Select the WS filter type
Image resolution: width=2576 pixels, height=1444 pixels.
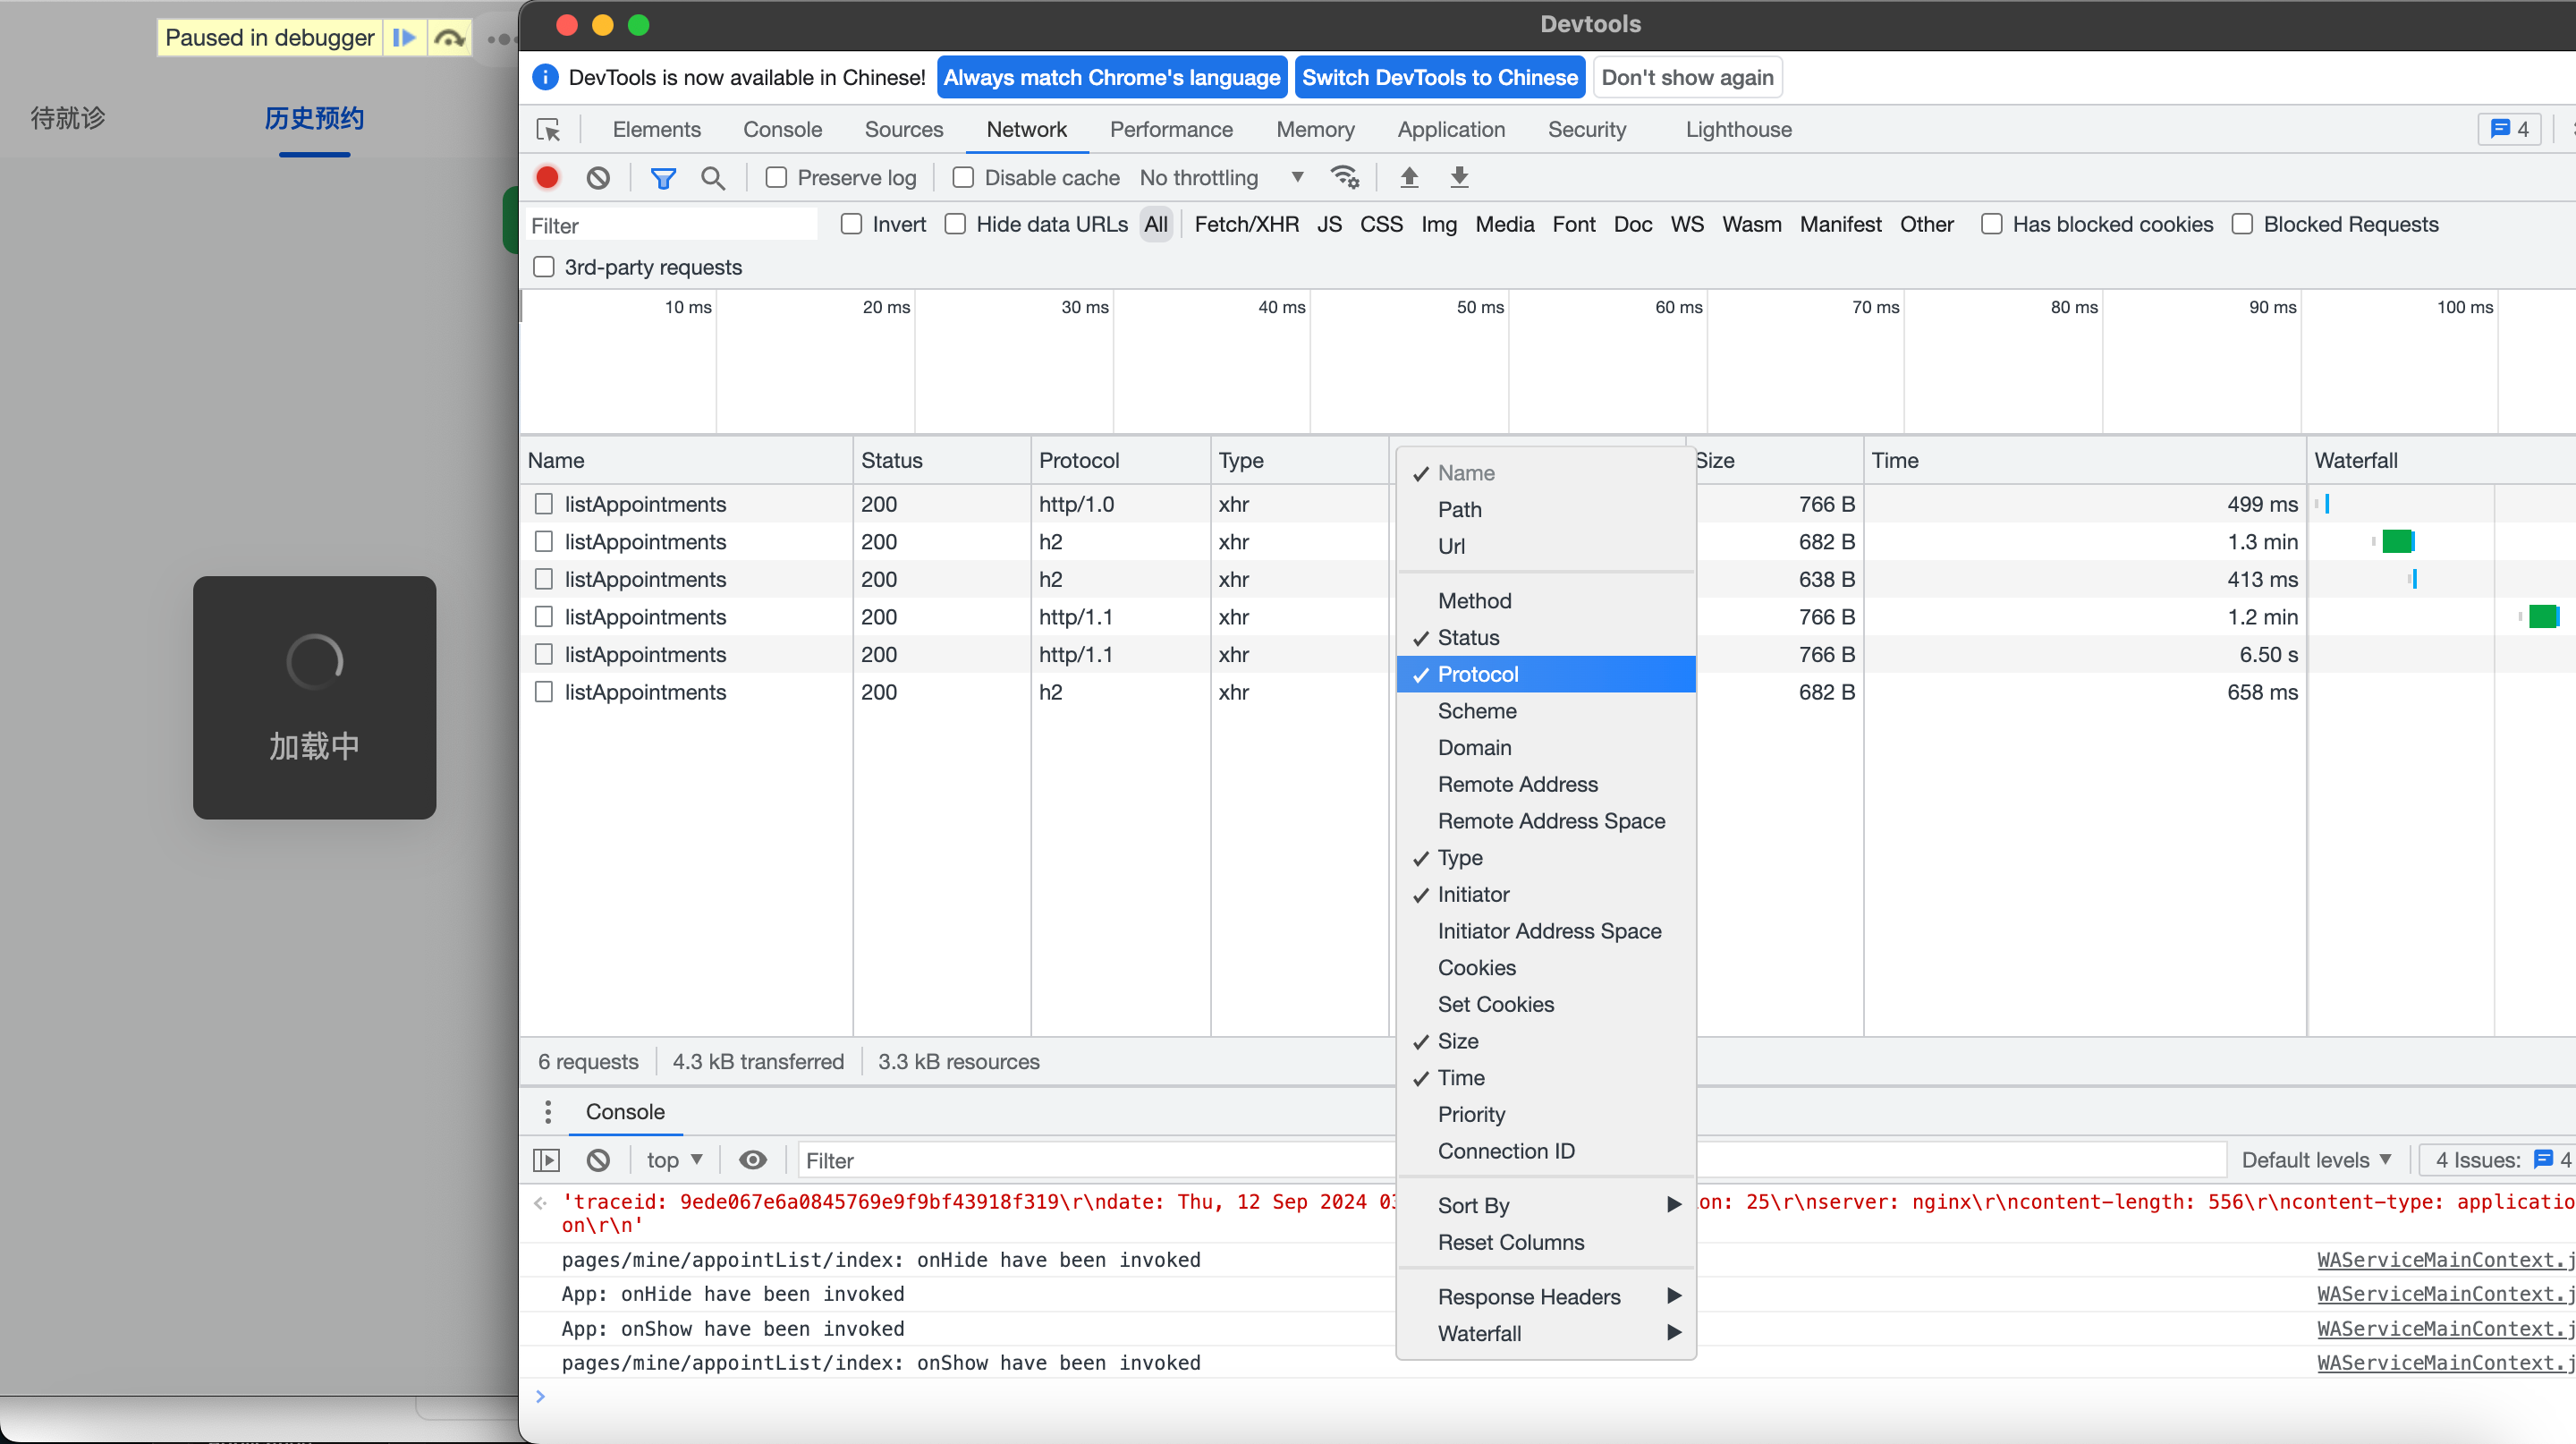point(1687,224)
